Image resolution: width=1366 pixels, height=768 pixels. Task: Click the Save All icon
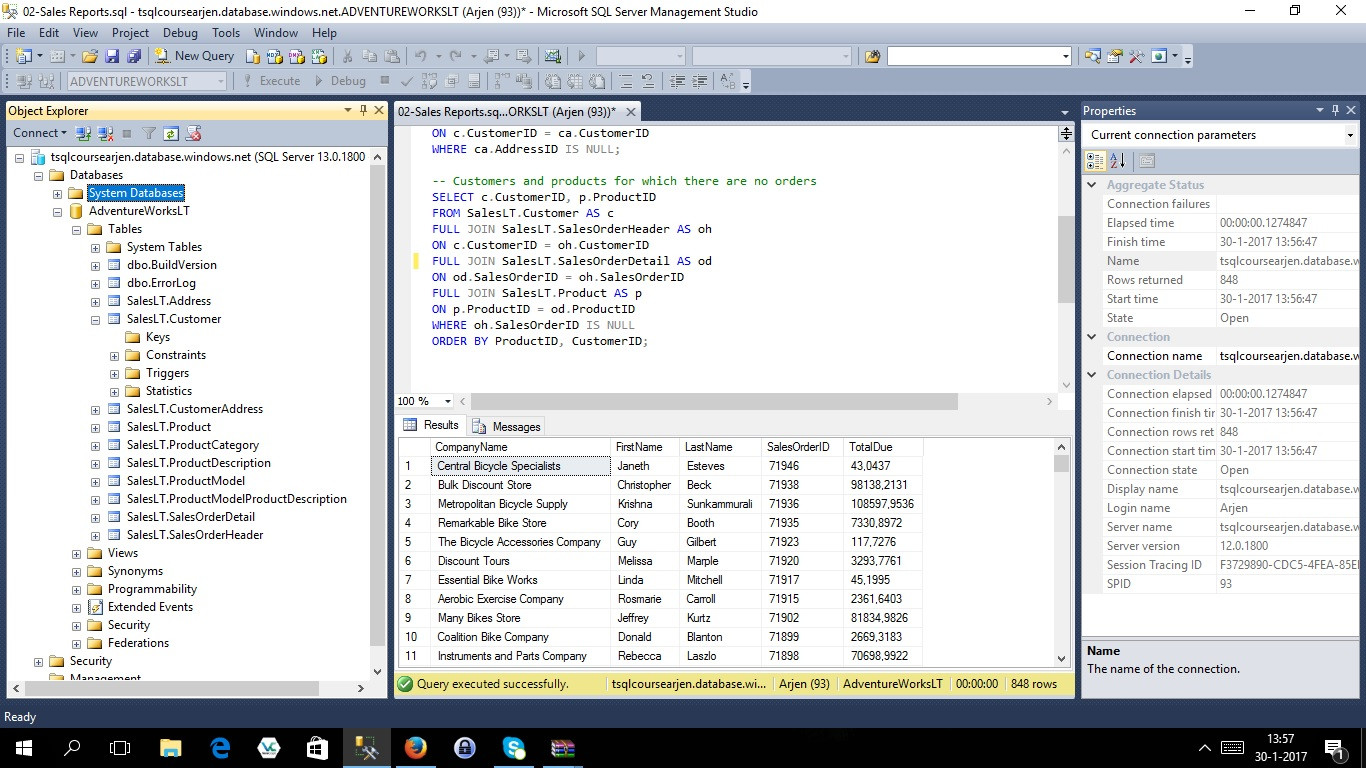133,56
